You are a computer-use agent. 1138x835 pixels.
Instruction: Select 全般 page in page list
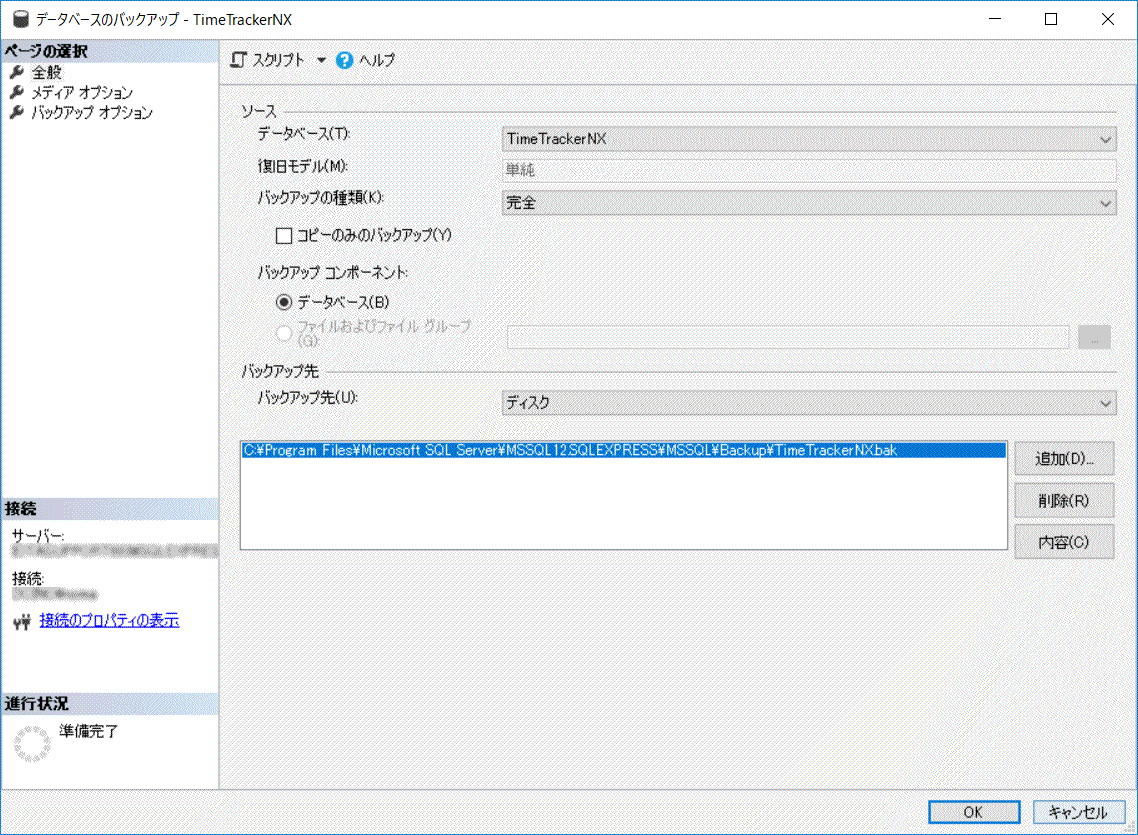click(46, 73)
